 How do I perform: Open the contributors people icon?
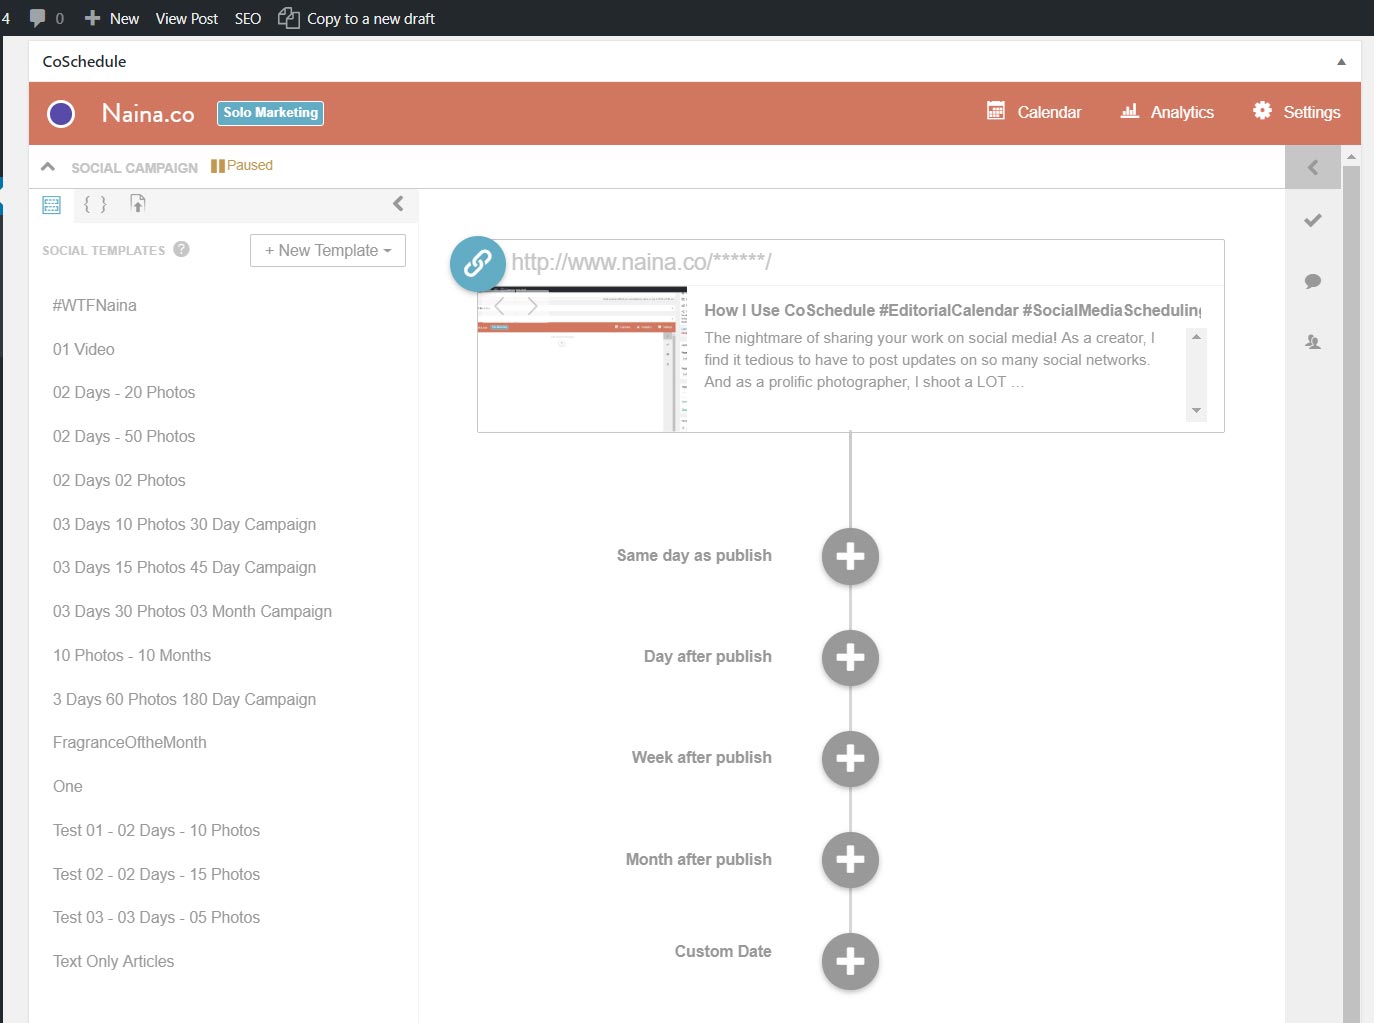pyautogui.click(x=1313, y=342)
